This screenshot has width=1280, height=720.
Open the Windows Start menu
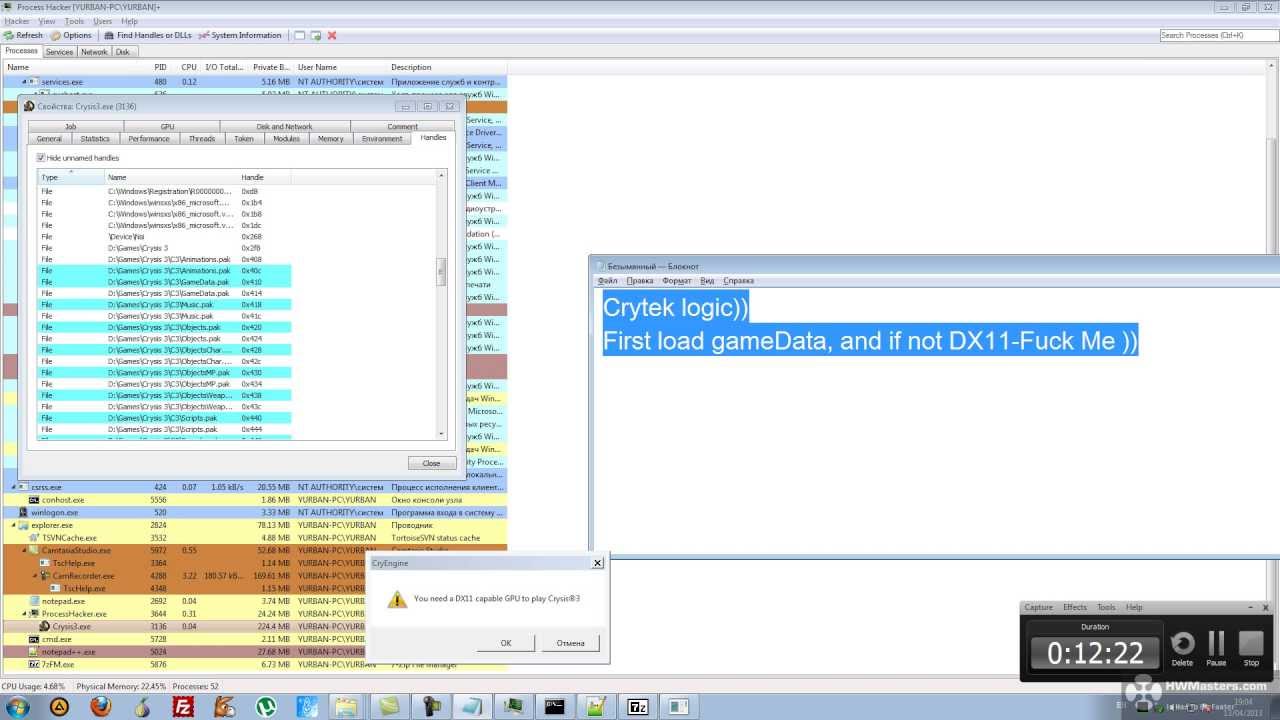(17, 706)
